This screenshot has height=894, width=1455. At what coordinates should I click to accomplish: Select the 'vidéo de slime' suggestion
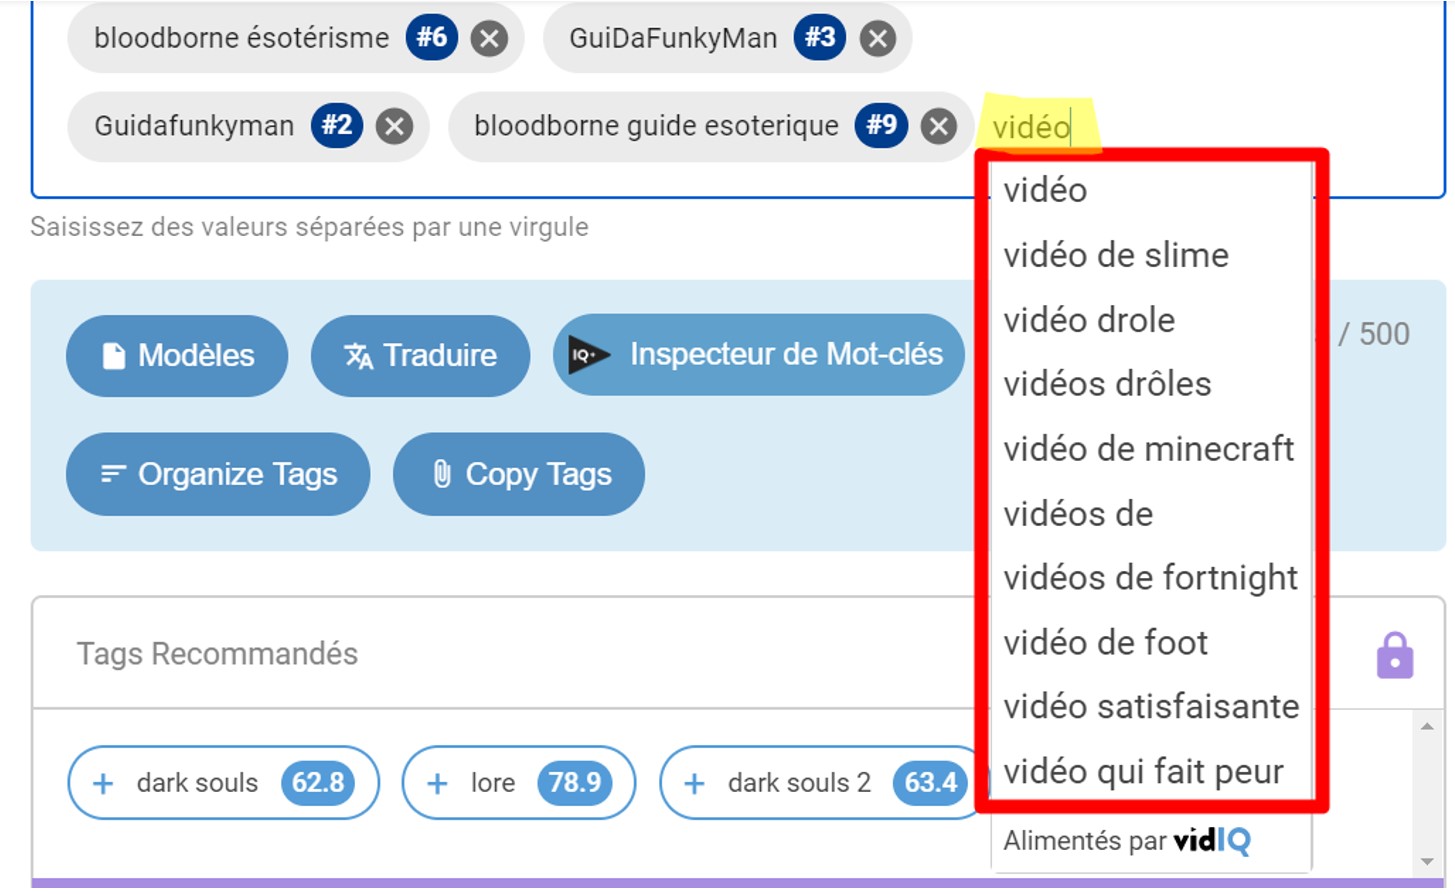pos(1150,255)
